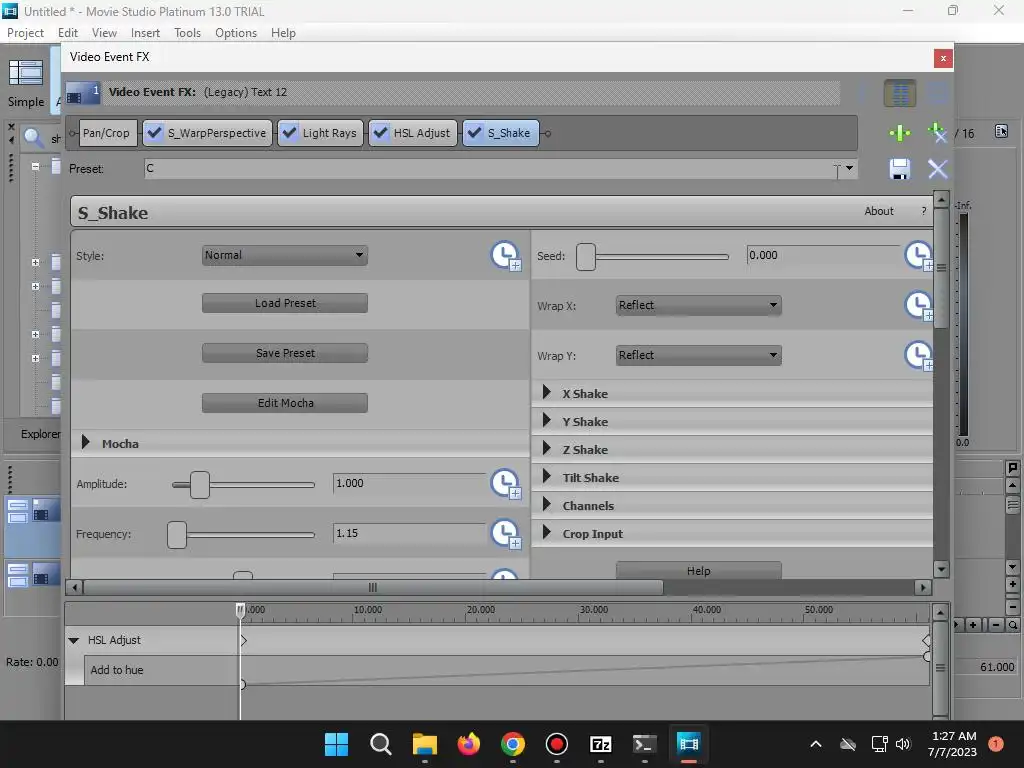
Task: Open 7-Zip from the taskbar
Action: (600, 744)
